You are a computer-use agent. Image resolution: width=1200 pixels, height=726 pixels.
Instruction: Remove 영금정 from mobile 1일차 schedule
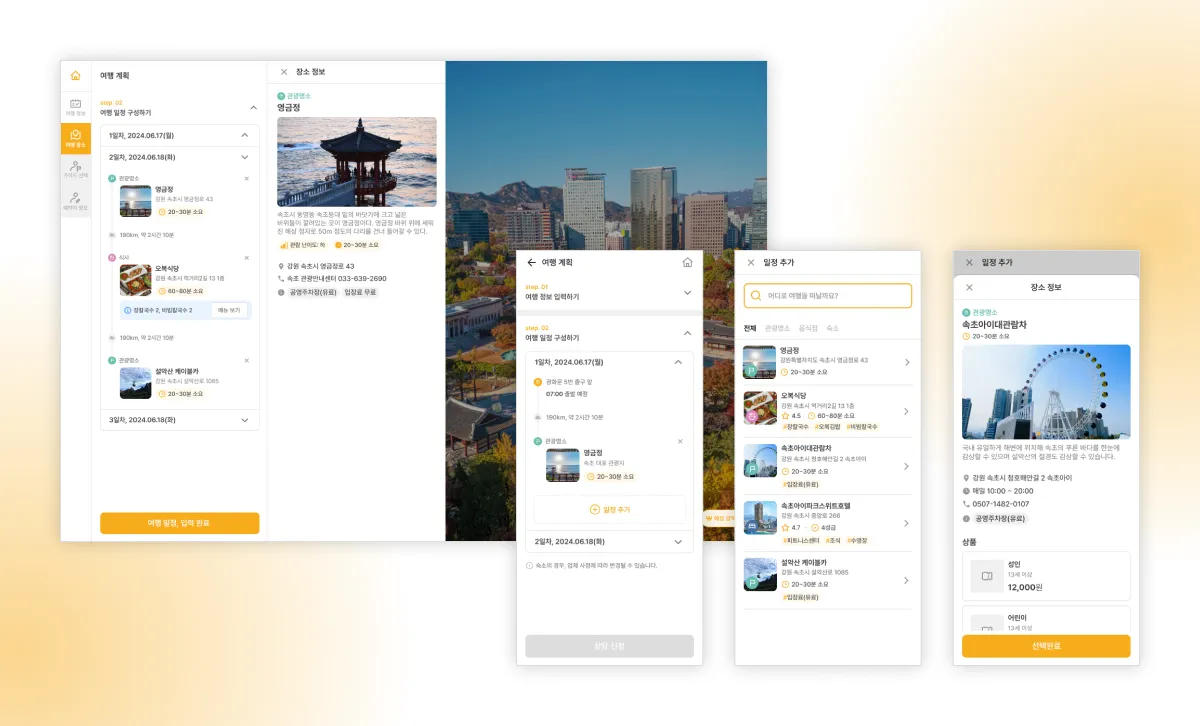(x=680, y=441)
